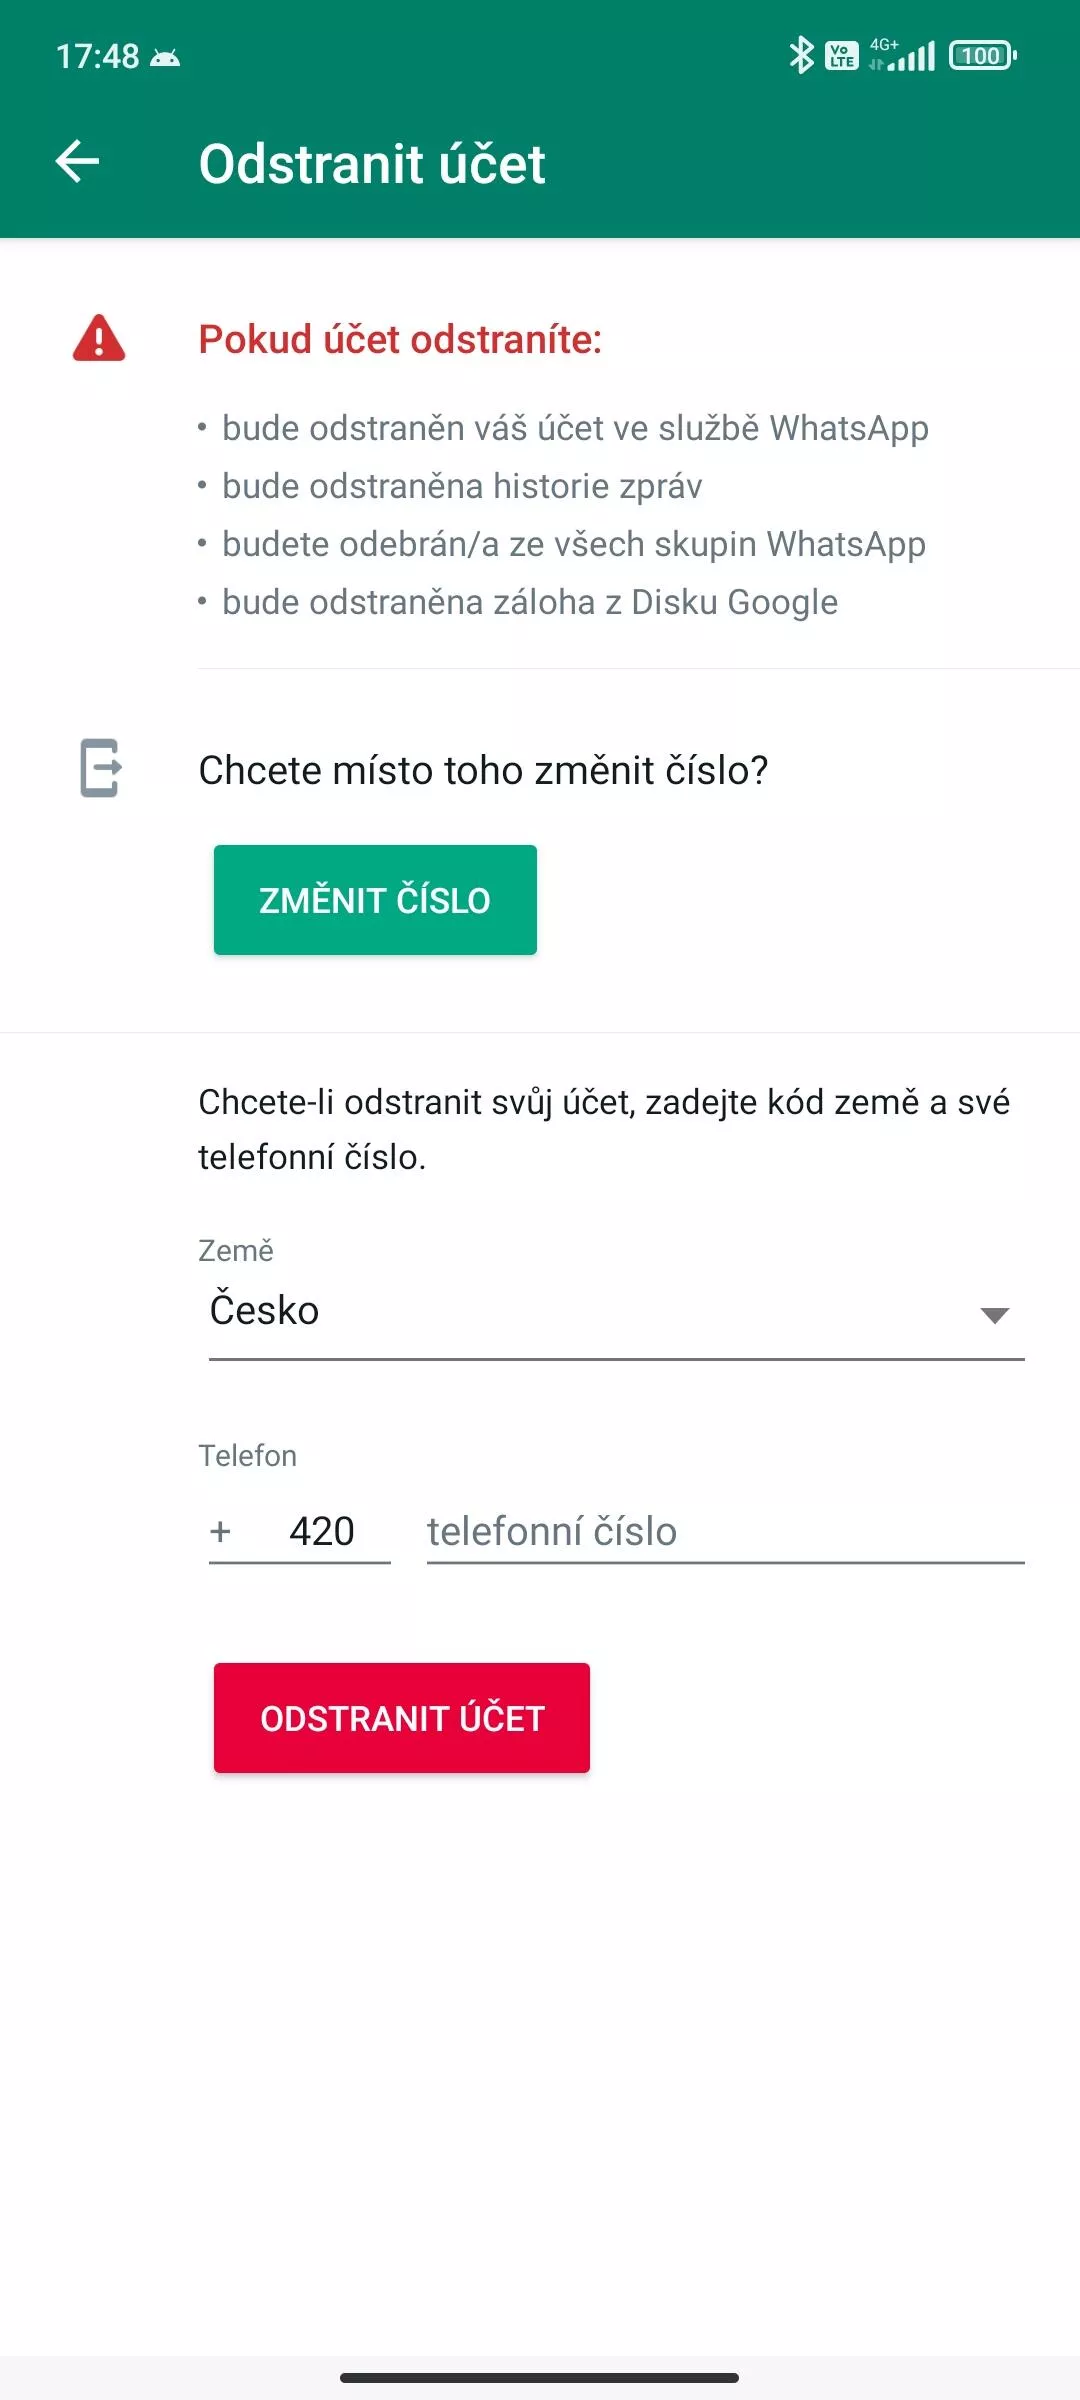Click the change number phone icon

(x=101, y=768)
